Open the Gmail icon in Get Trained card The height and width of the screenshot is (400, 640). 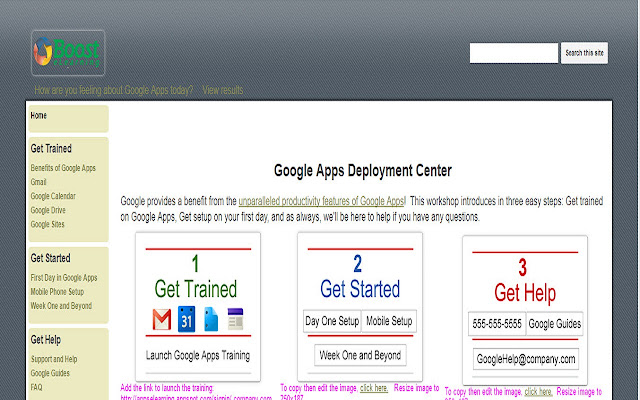click(162, 319)
